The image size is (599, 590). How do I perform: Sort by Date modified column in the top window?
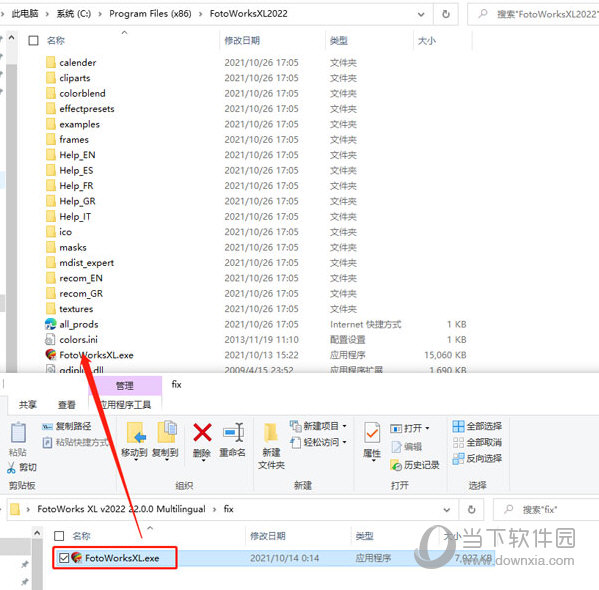[242, 41]
